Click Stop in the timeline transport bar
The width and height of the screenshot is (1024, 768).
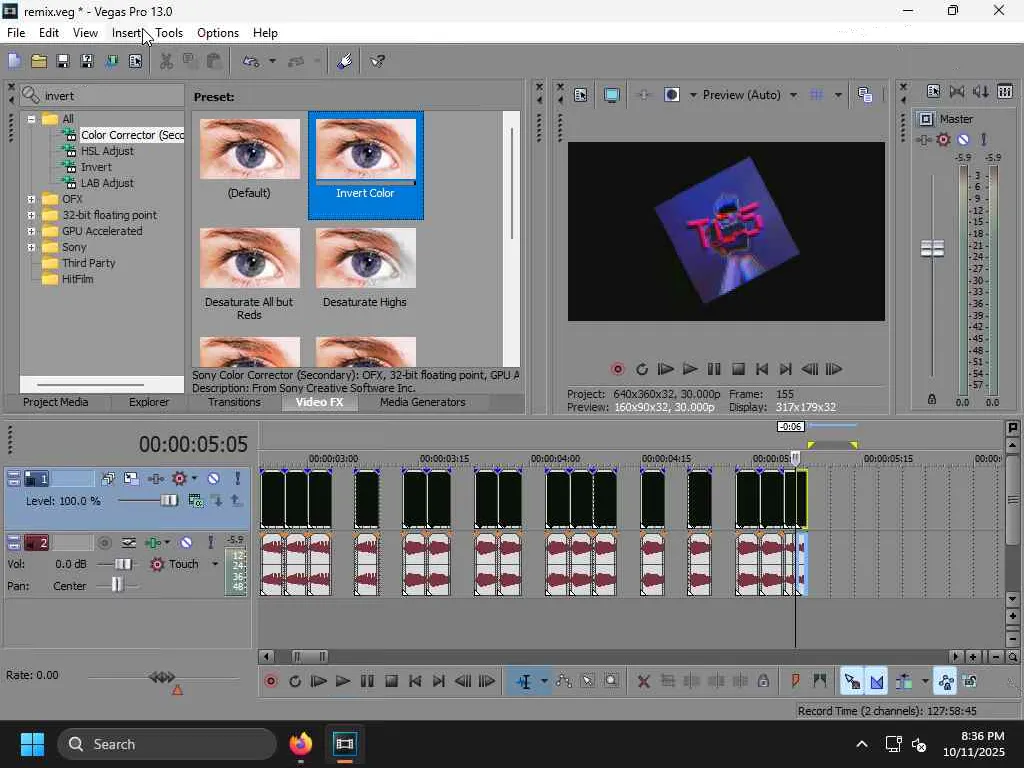[391, 682]
